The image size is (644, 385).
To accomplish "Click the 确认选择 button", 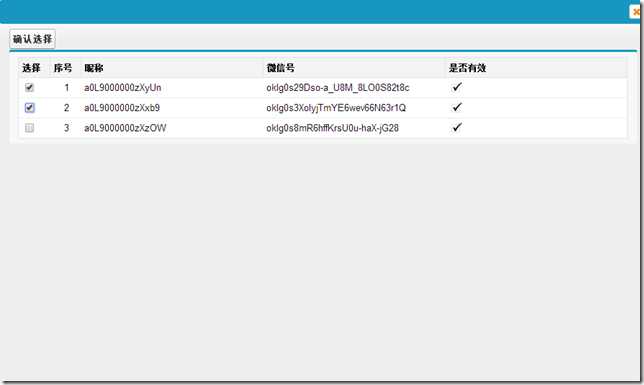I will pos(32,39).
